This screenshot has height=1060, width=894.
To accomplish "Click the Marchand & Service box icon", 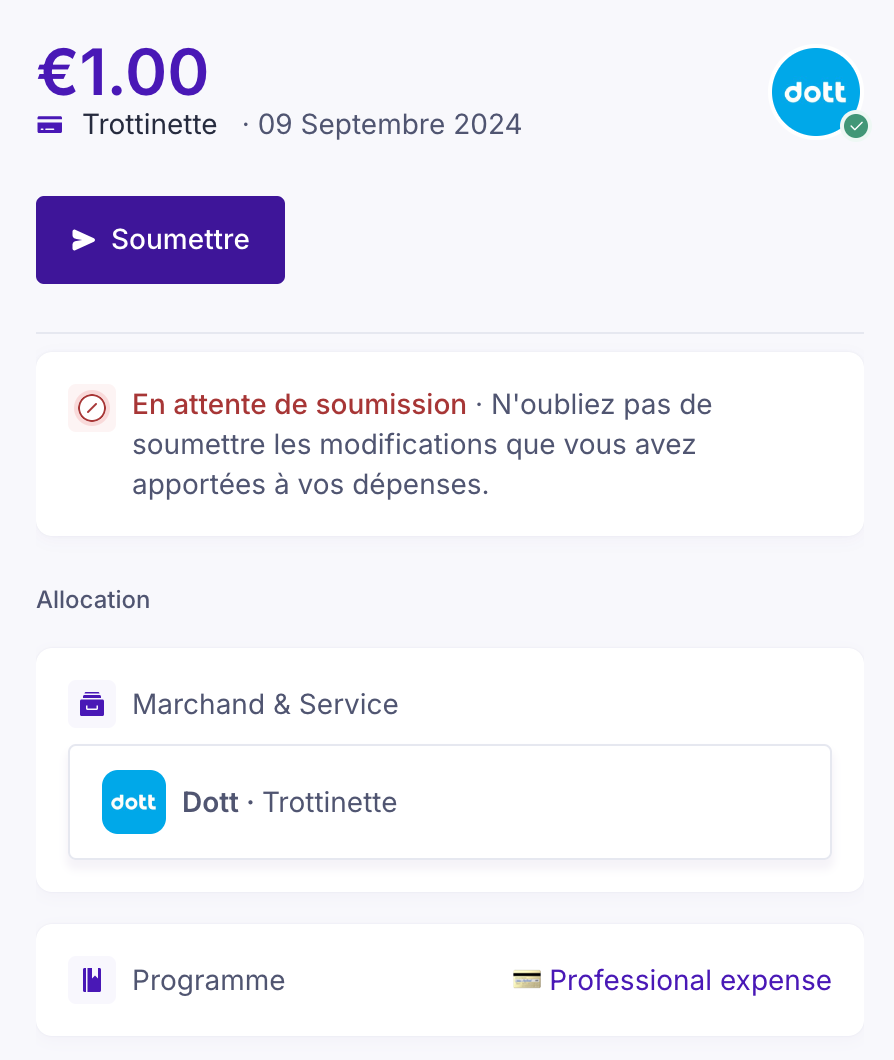I will pyautogui.click(x=92, y=704).
